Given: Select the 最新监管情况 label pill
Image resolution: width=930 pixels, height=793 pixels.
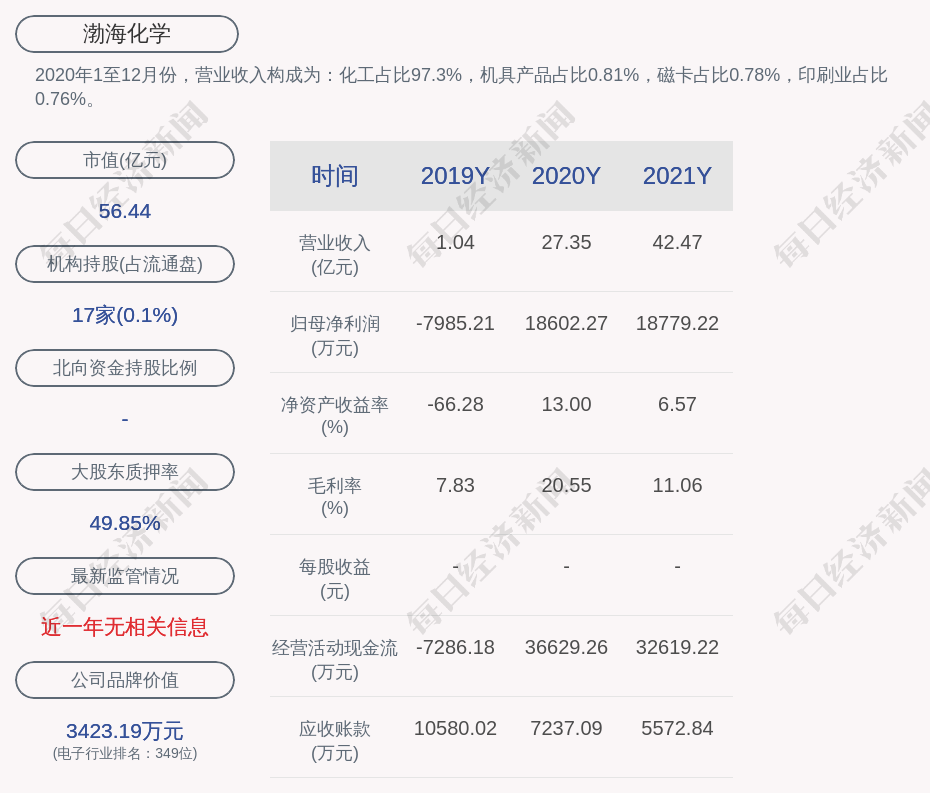Looking at the screenshot, I should coord(125,576).
